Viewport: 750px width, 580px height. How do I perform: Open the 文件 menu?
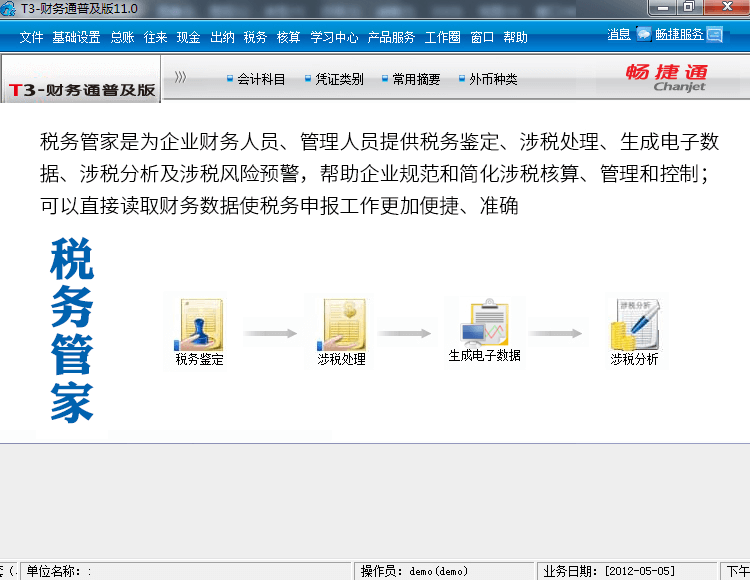[x=31, y=37]
